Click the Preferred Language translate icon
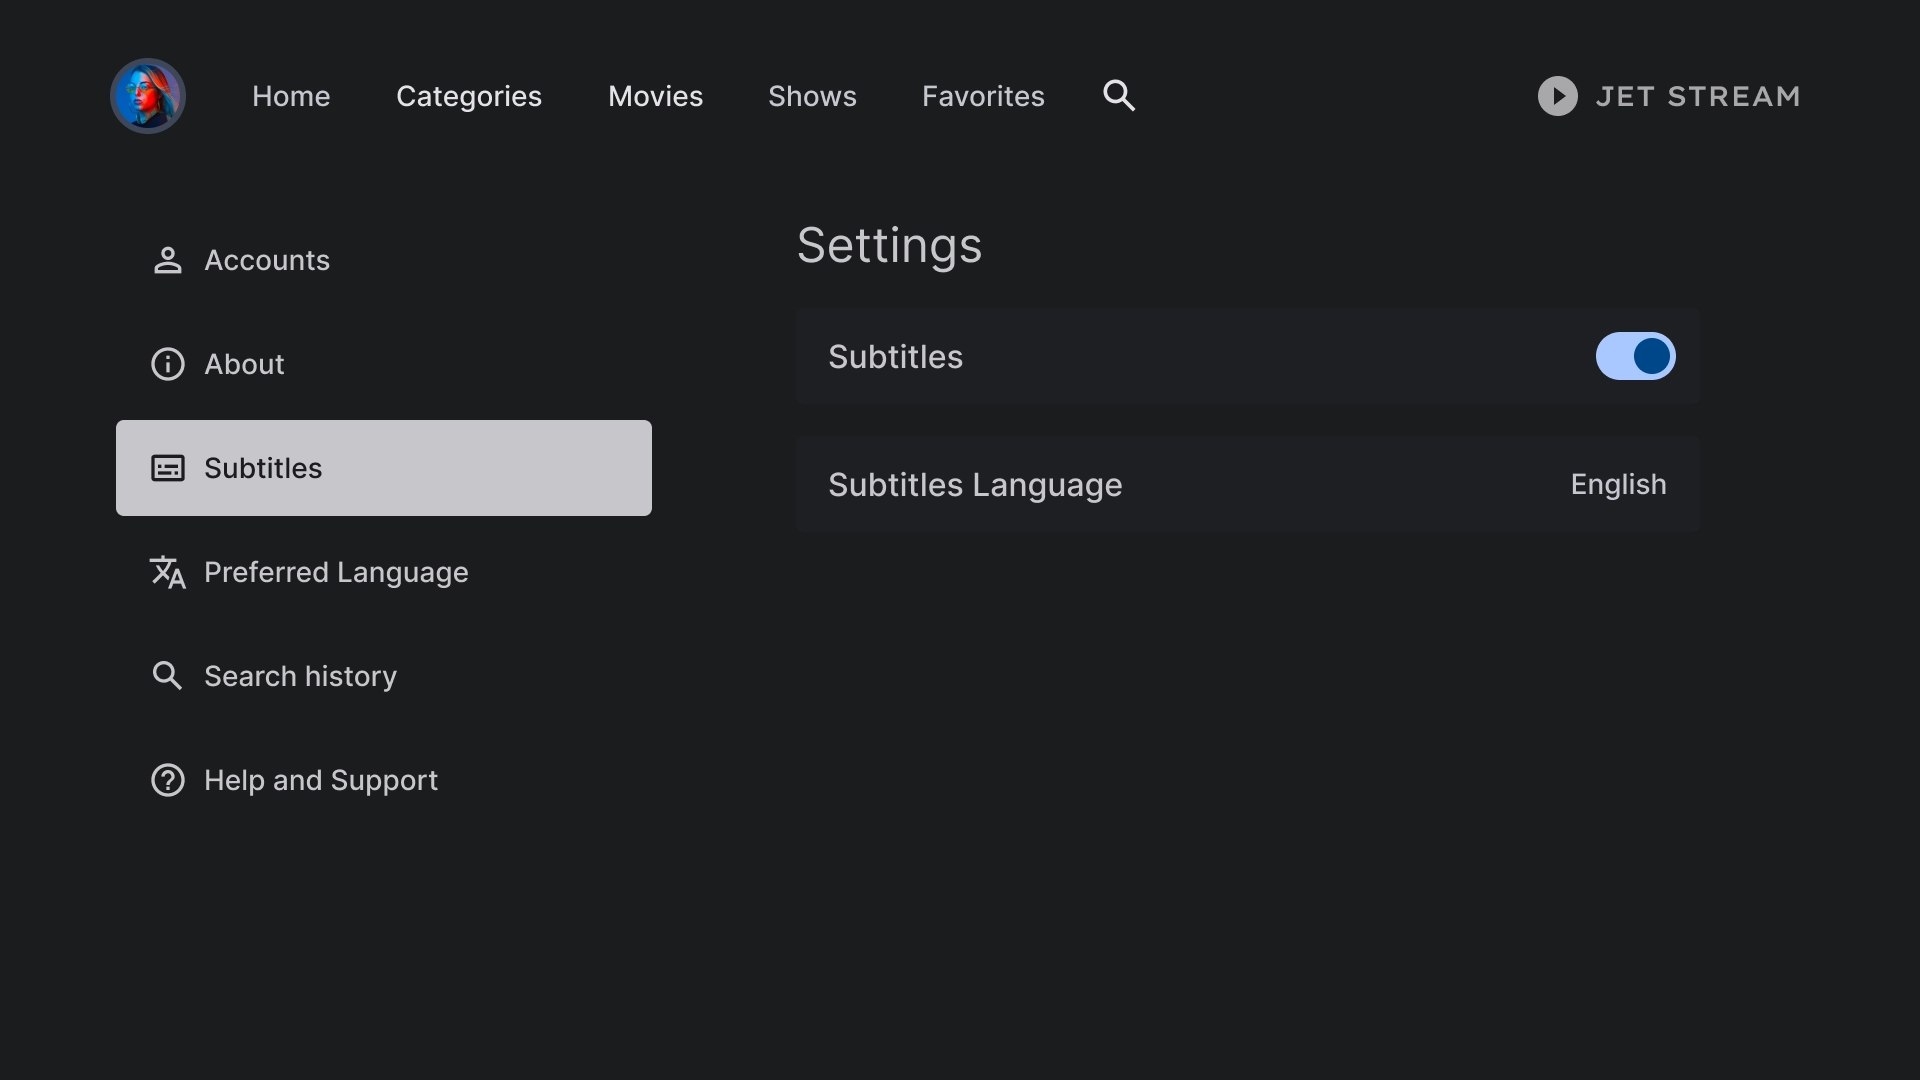1920x1080 pixels. coord(167,572)
